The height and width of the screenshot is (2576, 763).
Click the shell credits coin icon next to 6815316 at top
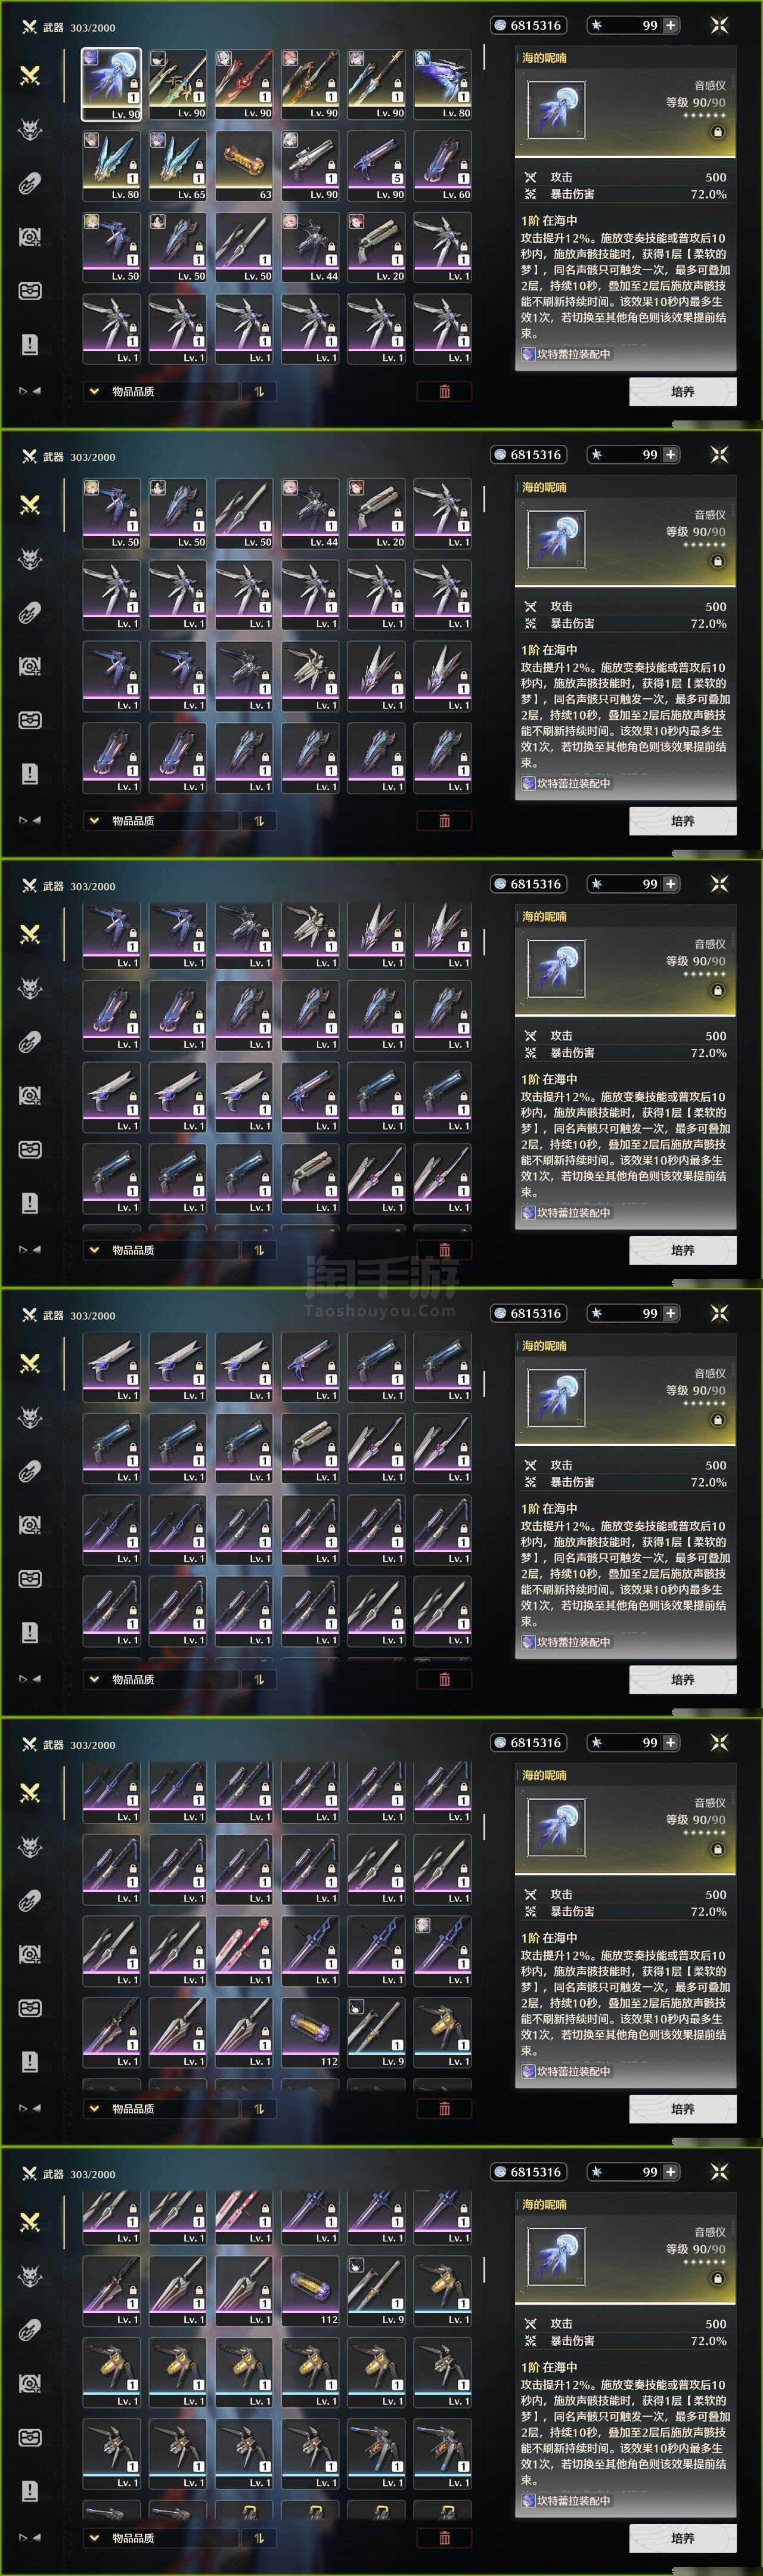500,25
